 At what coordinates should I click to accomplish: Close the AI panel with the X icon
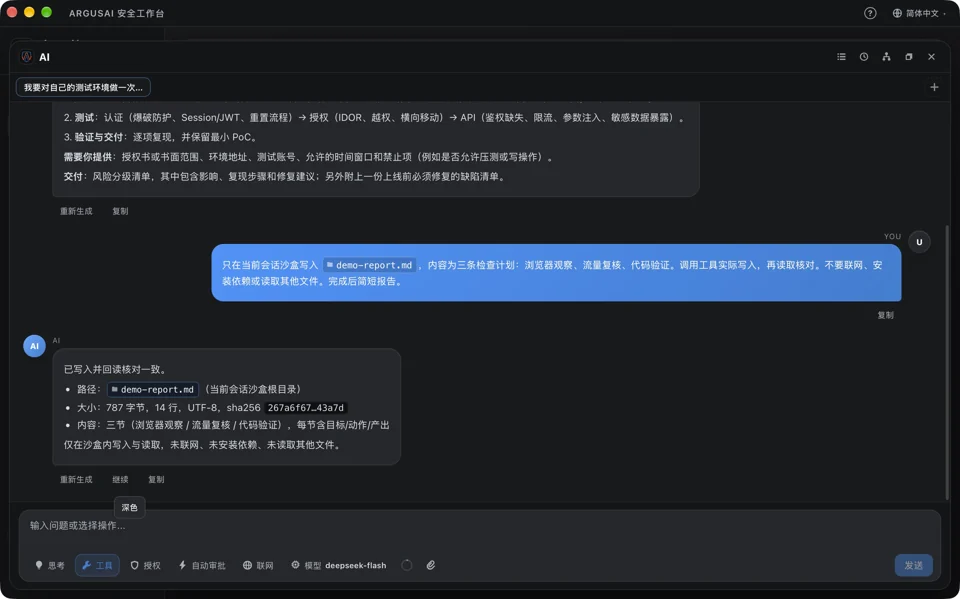(931, 56)
